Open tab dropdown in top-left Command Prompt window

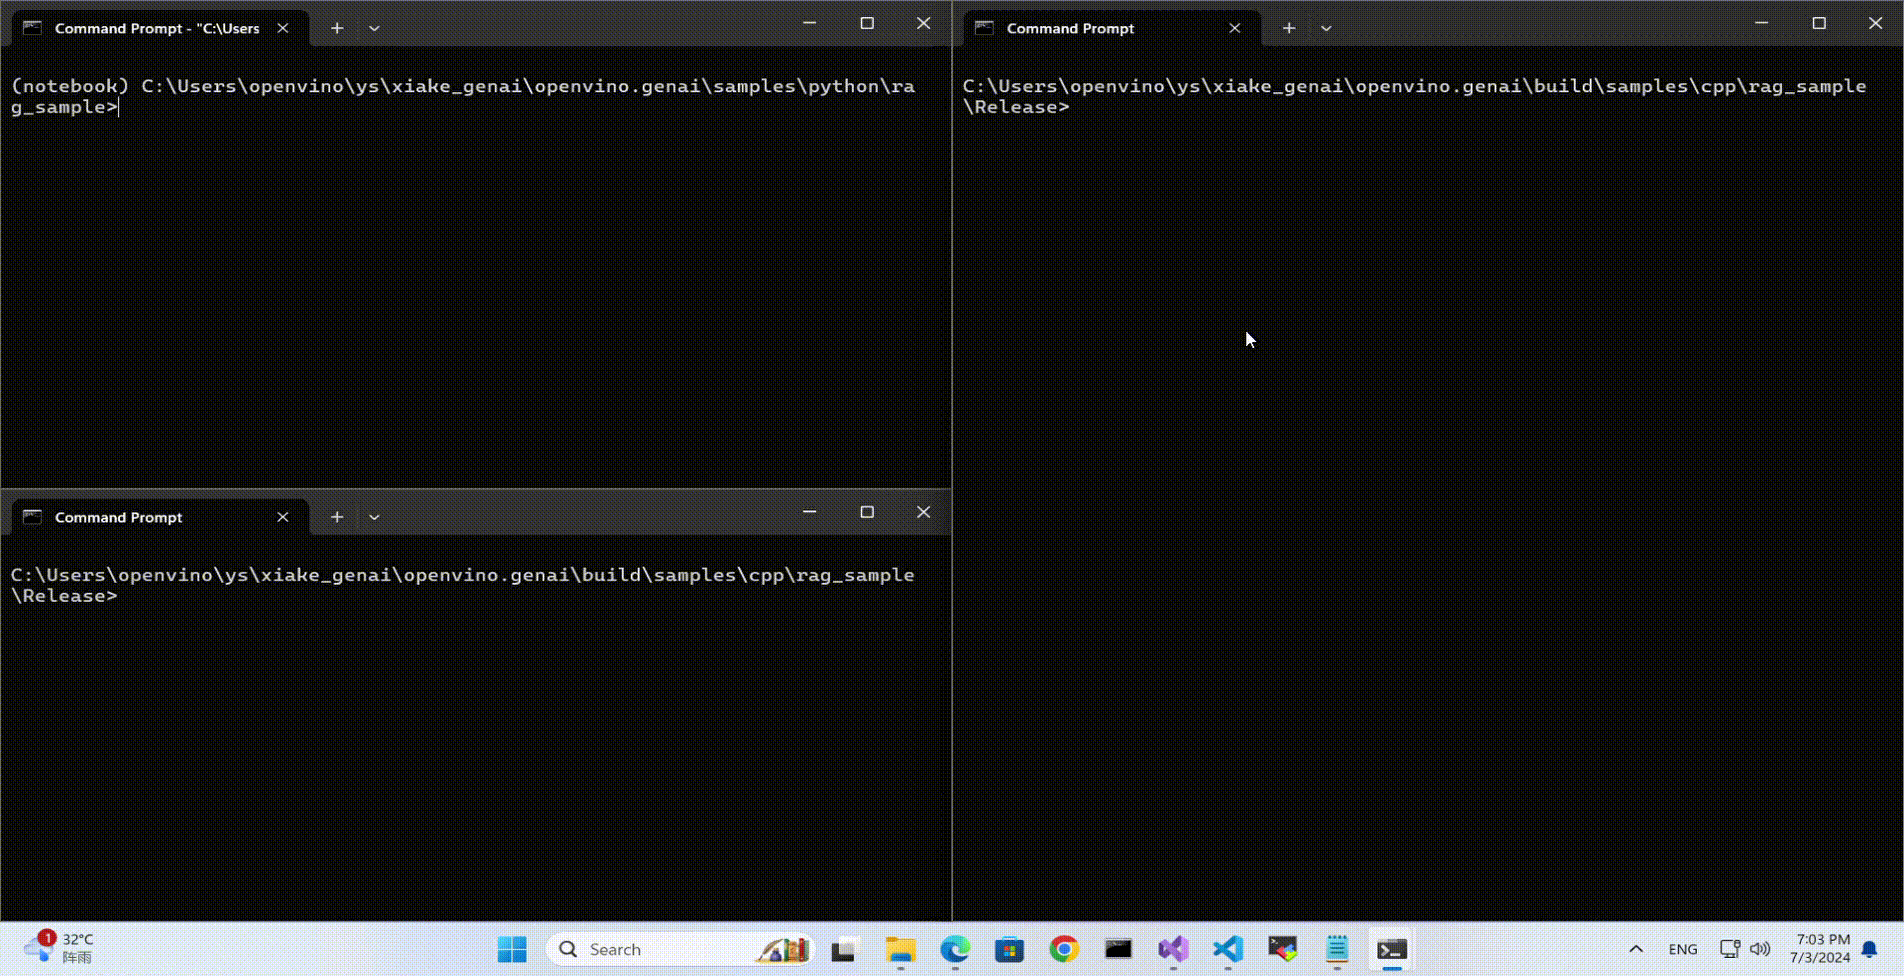pyautogui.click(x=374, y=28)
